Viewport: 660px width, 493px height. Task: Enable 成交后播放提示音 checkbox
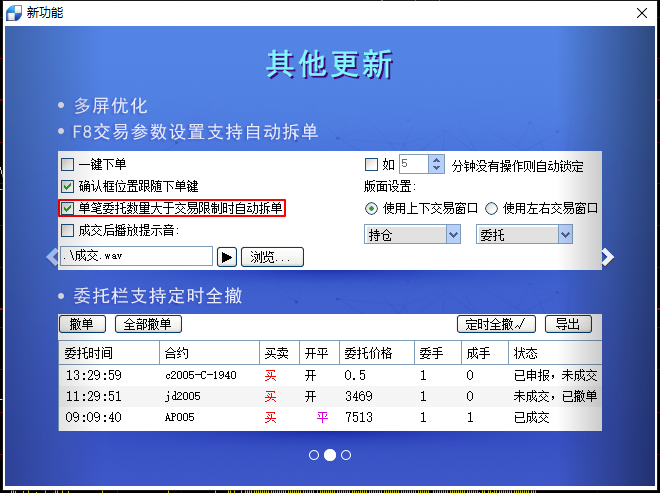point(68,230)
